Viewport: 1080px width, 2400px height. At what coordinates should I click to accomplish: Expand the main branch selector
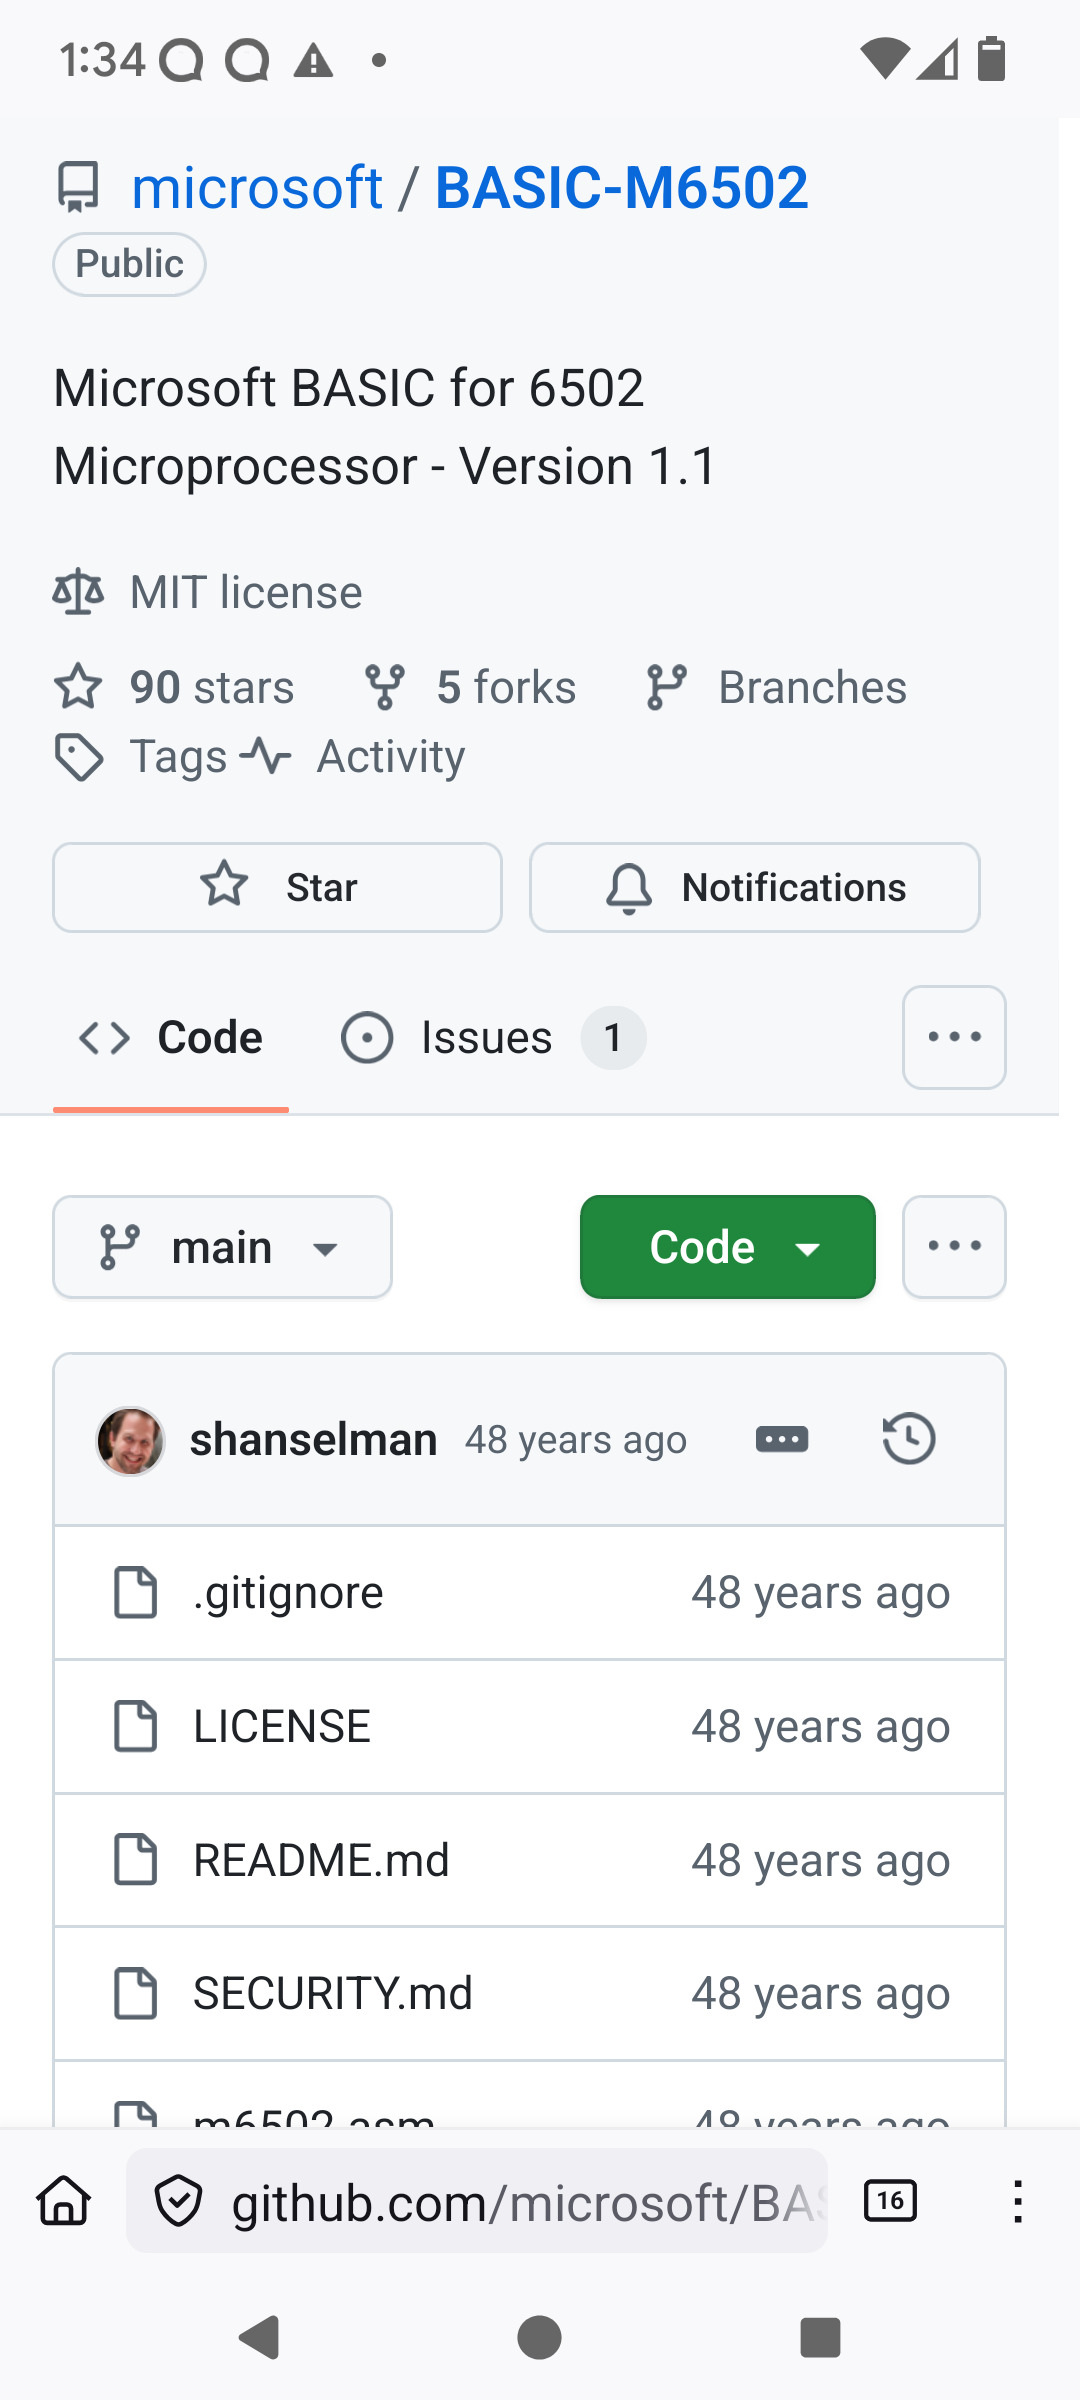222,1247
